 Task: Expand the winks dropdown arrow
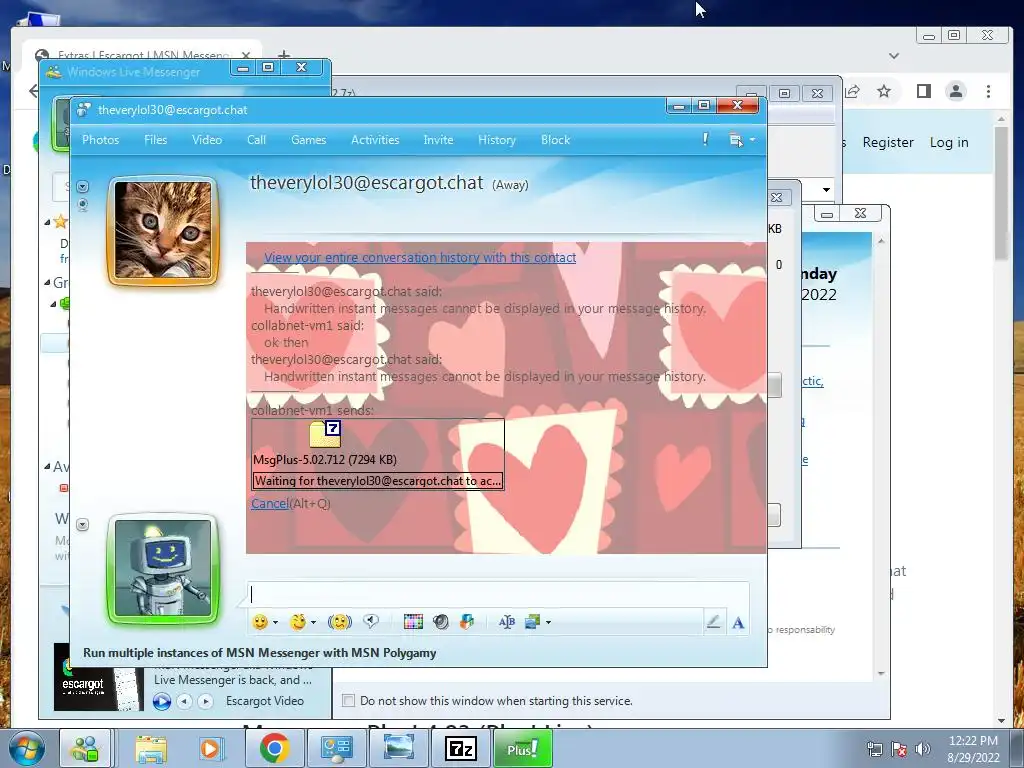[x=313, y=622]
